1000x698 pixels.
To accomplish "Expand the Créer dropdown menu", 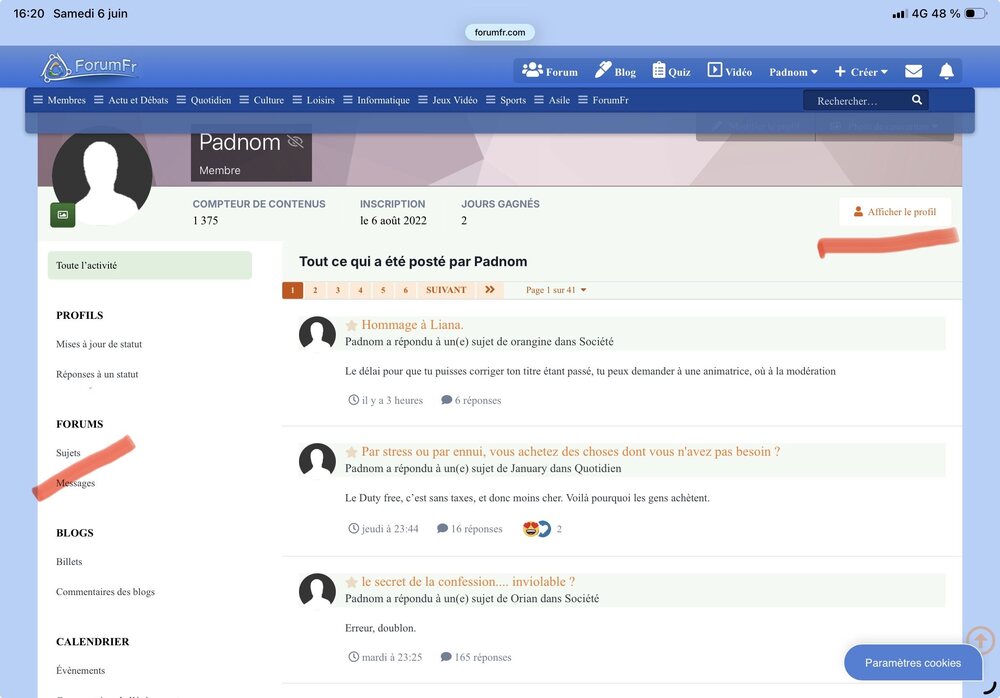I will coord(861,72).
